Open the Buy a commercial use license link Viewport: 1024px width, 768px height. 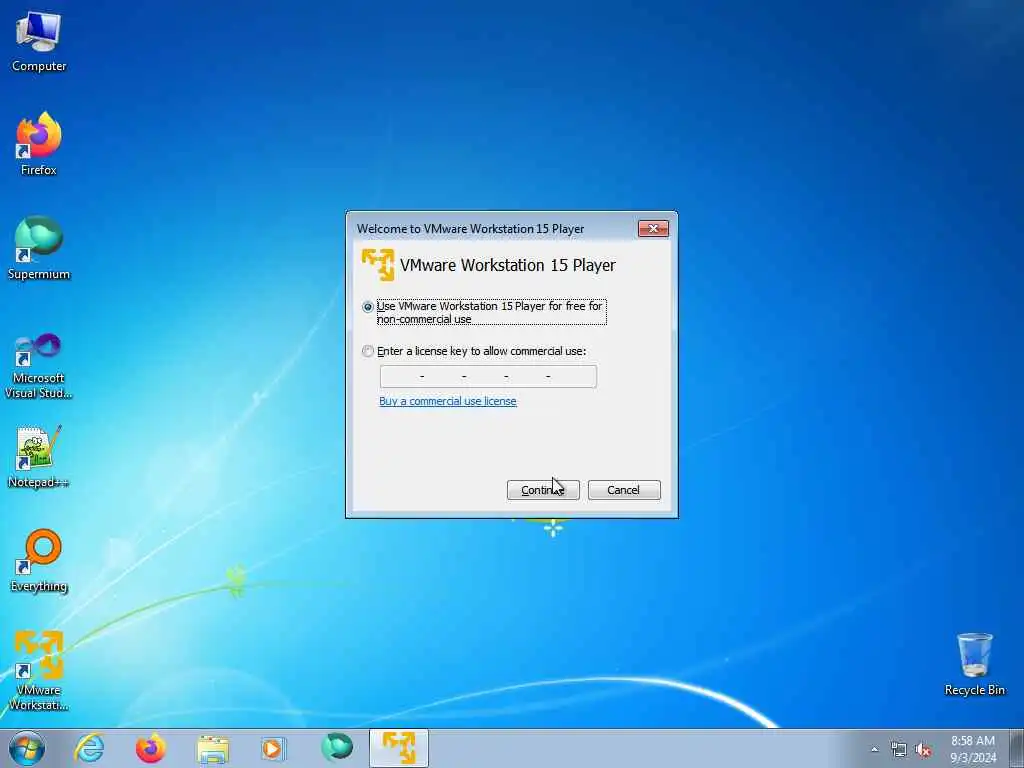click(448, 401)
